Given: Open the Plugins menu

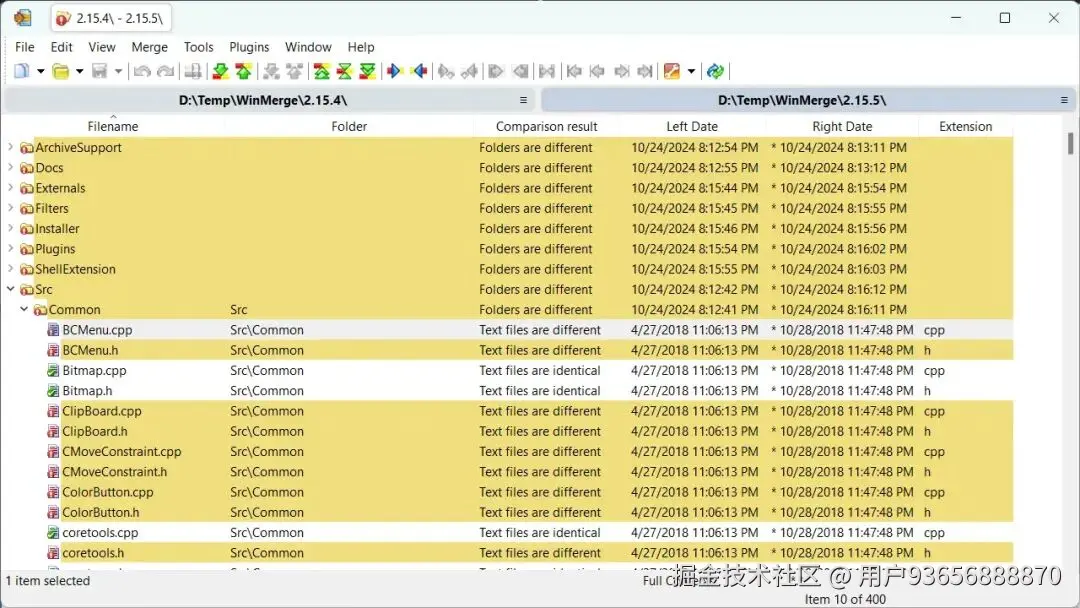Looking at the screenshot, I should 249,47.
